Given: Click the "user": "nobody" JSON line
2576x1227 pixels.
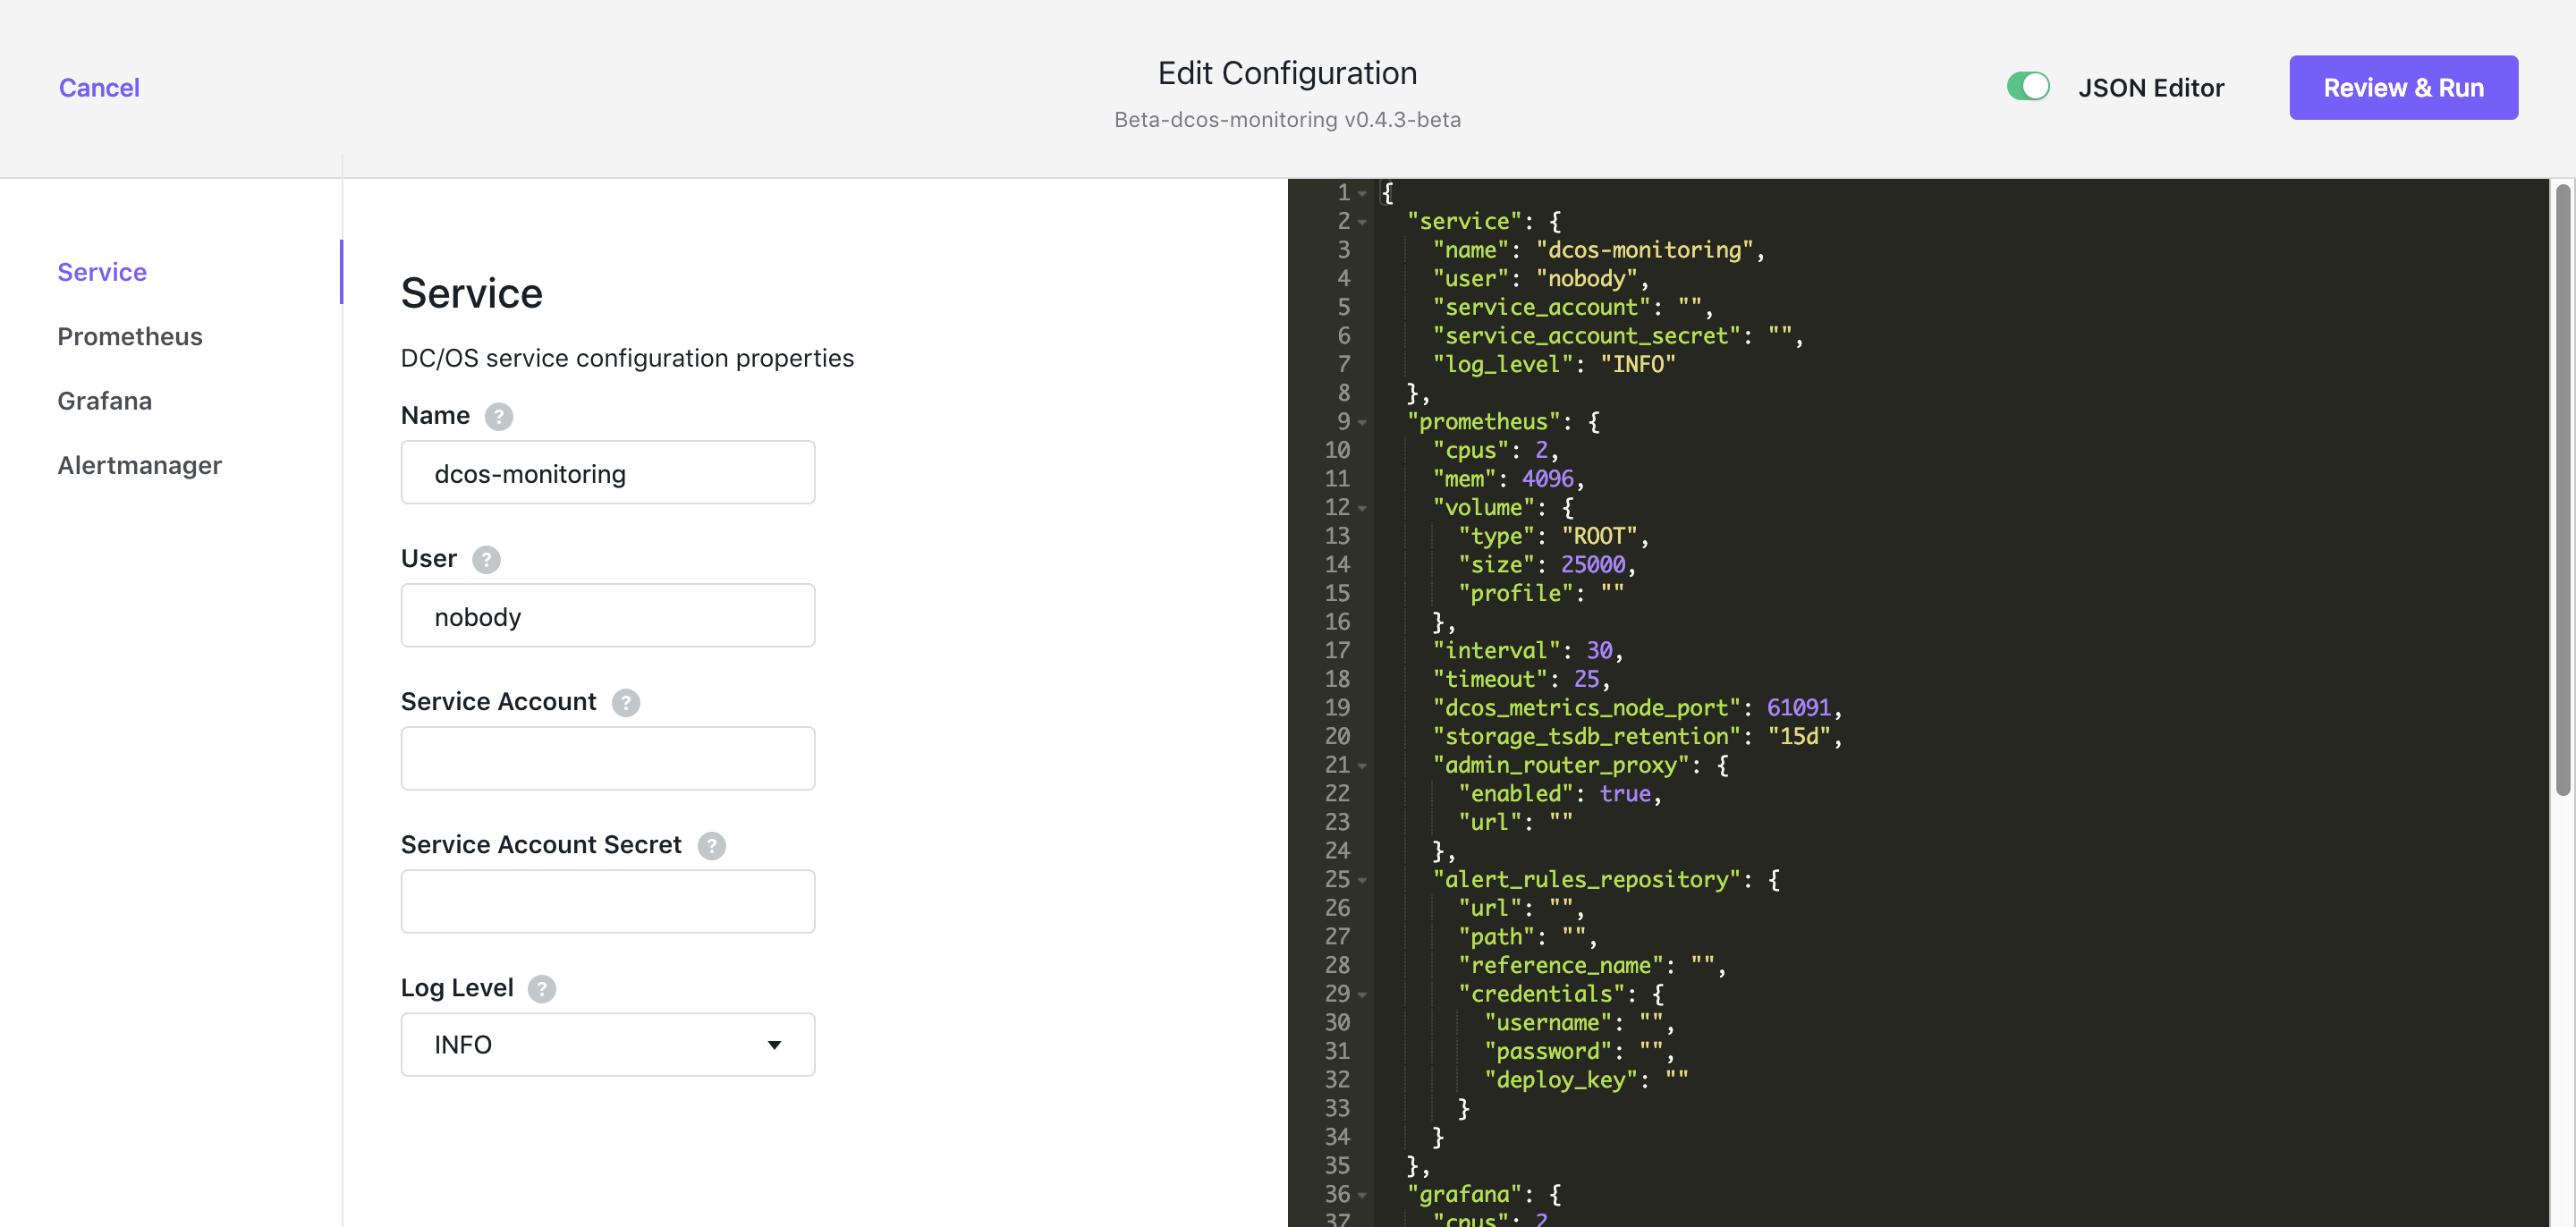Looking at the screenshot, I should click(1540, 278).
